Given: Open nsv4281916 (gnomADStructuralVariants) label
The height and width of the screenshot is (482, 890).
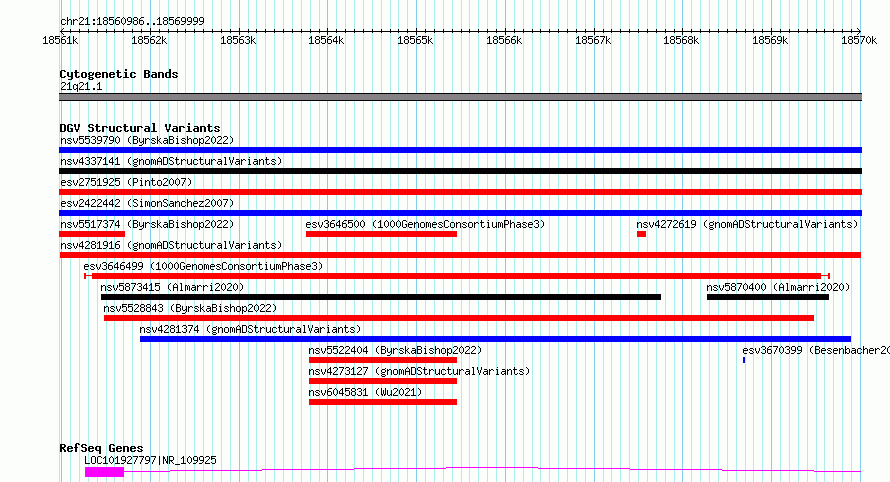Looking at the screenshot, I should coord(171,245).
